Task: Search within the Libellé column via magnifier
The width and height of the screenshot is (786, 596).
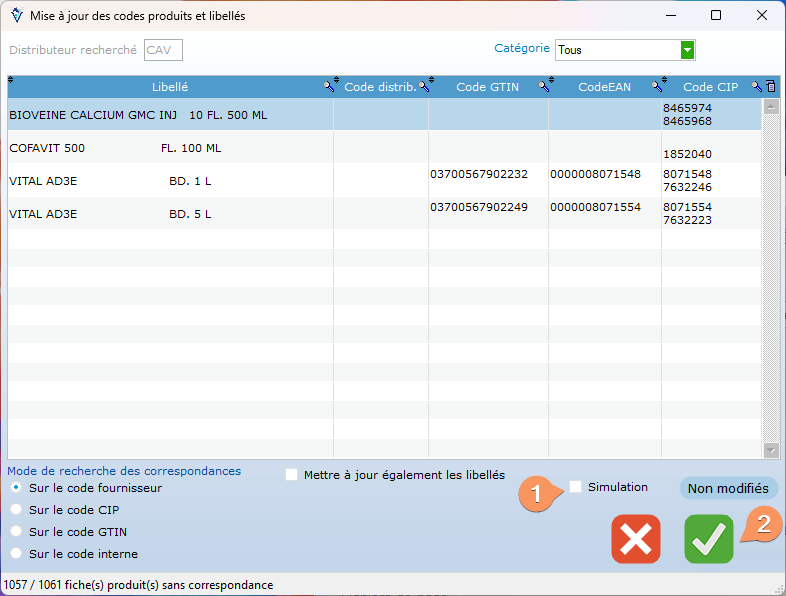Action: [x=328, y=87]
